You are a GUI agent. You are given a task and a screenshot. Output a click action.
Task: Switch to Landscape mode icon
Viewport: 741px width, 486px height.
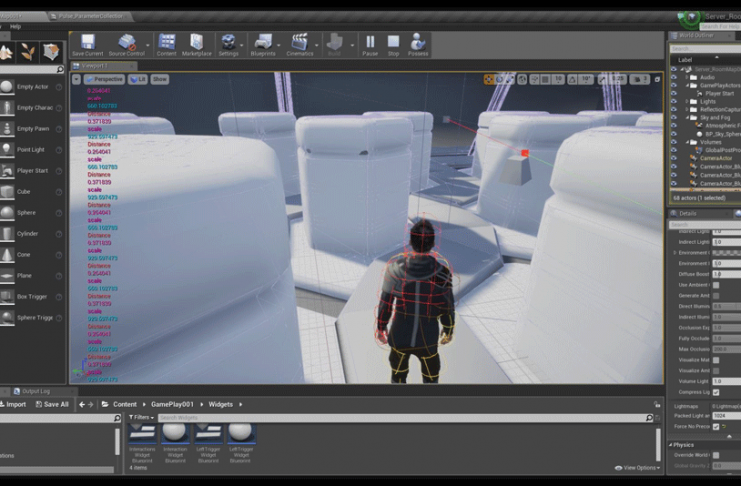point(6,52)
